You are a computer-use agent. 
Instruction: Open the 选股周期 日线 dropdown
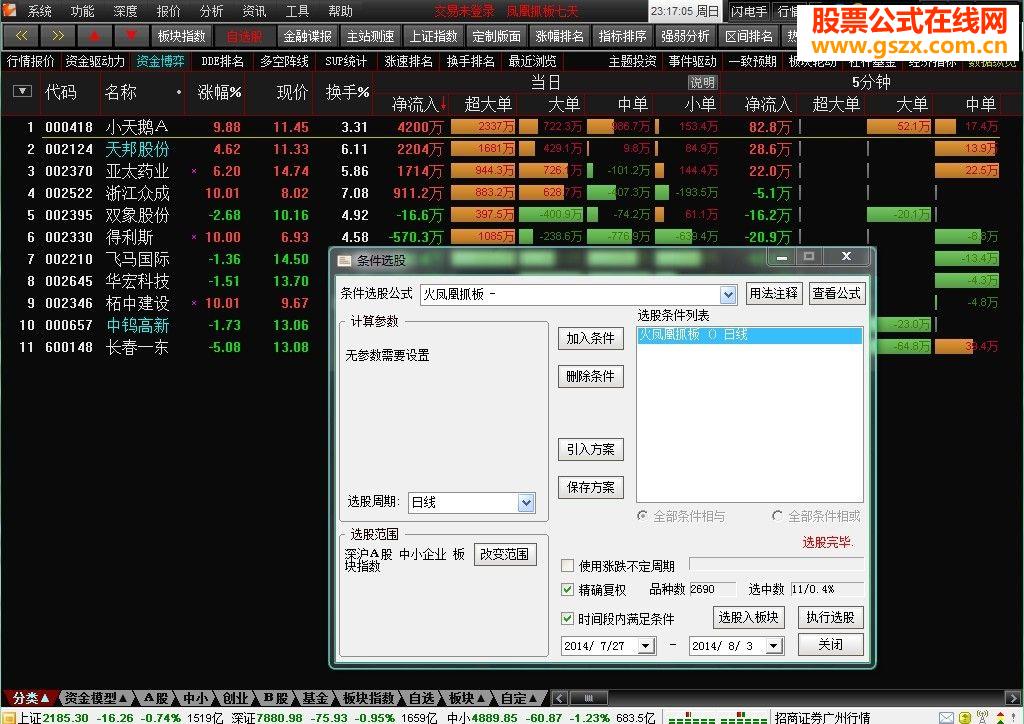coord(526,503)
